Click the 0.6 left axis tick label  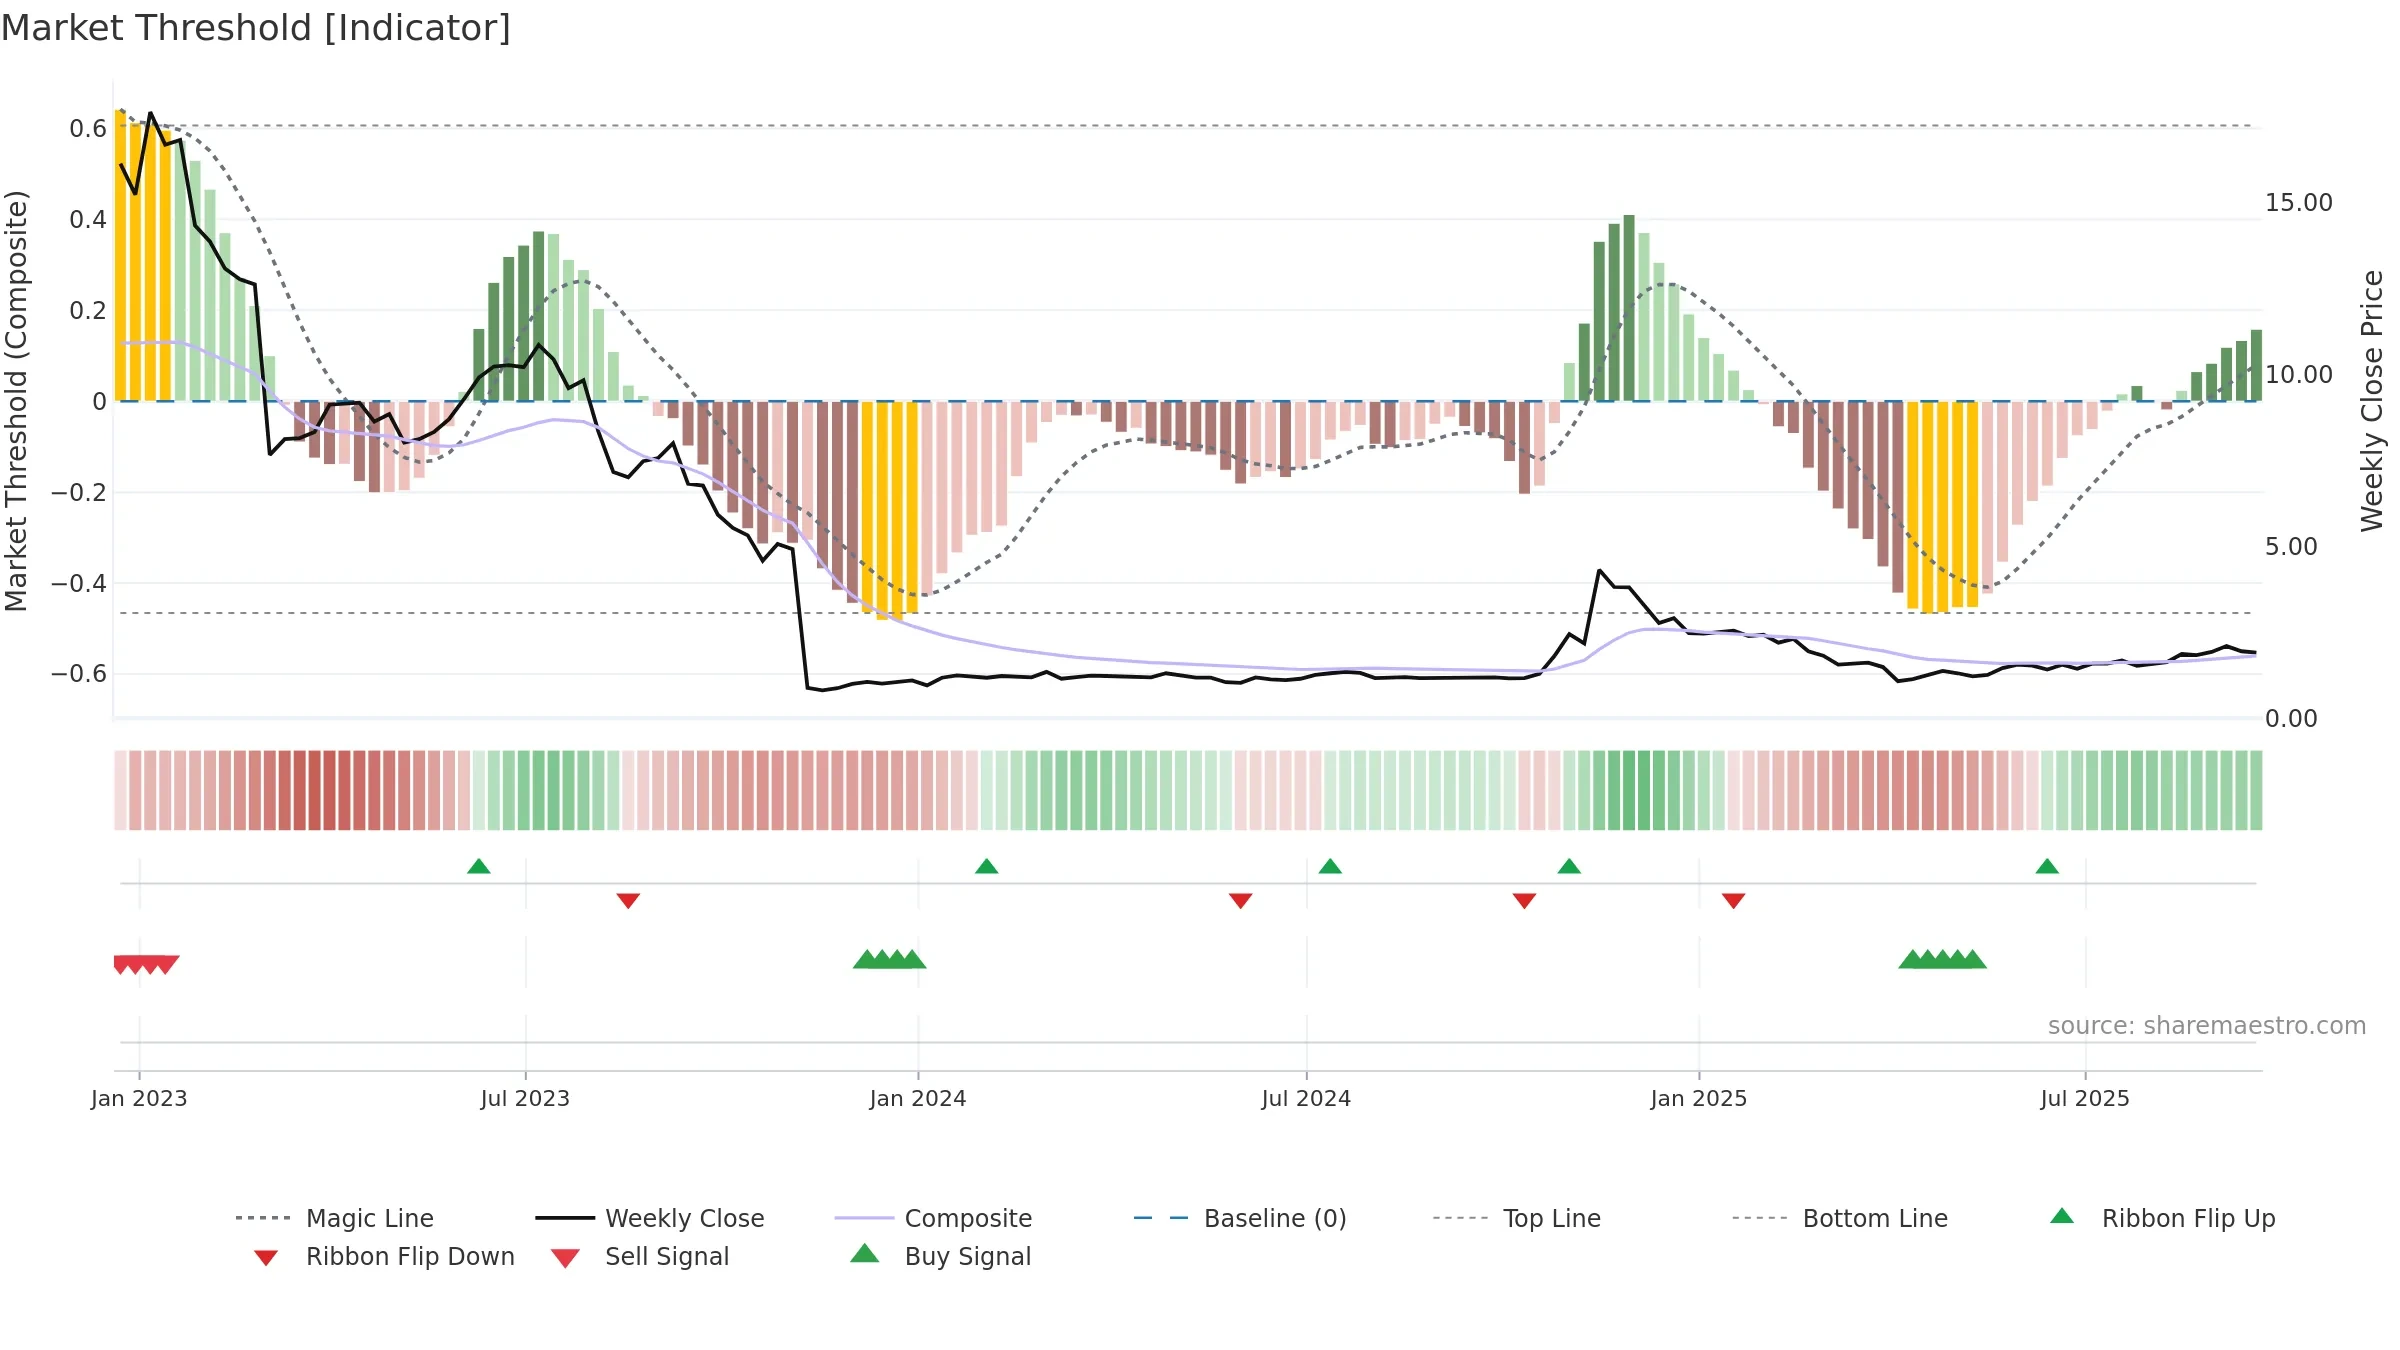click(x=88, y=128)
